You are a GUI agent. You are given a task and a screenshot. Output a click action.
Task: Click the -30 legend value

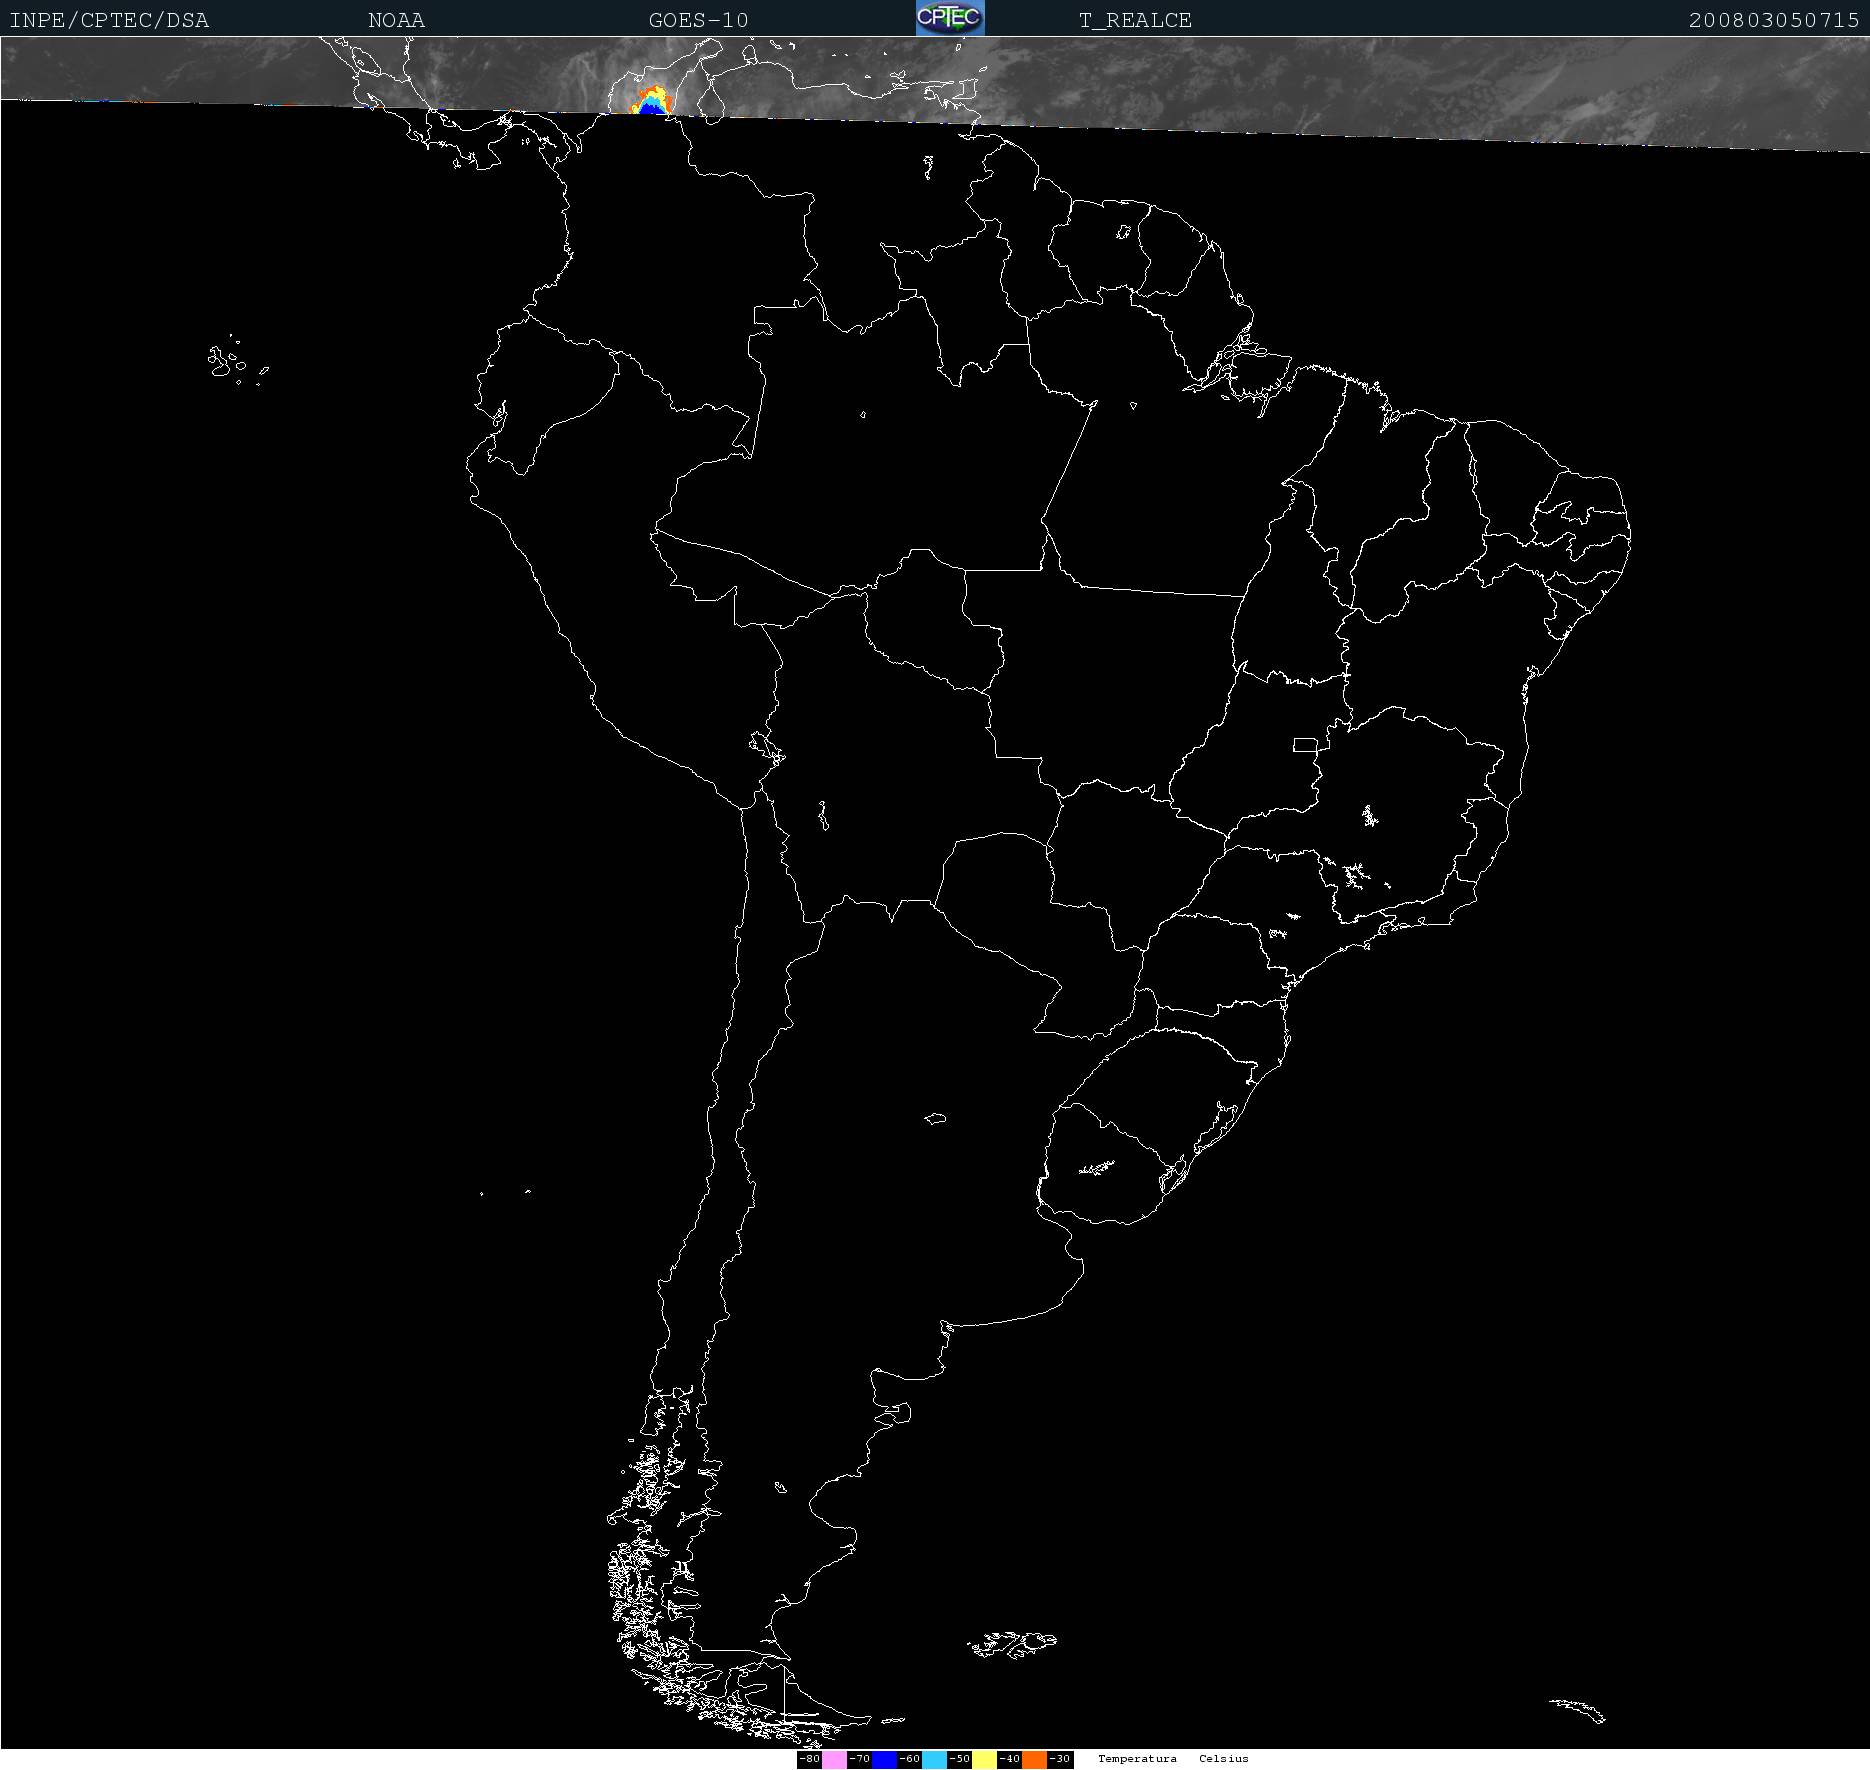[1060, 1759]
